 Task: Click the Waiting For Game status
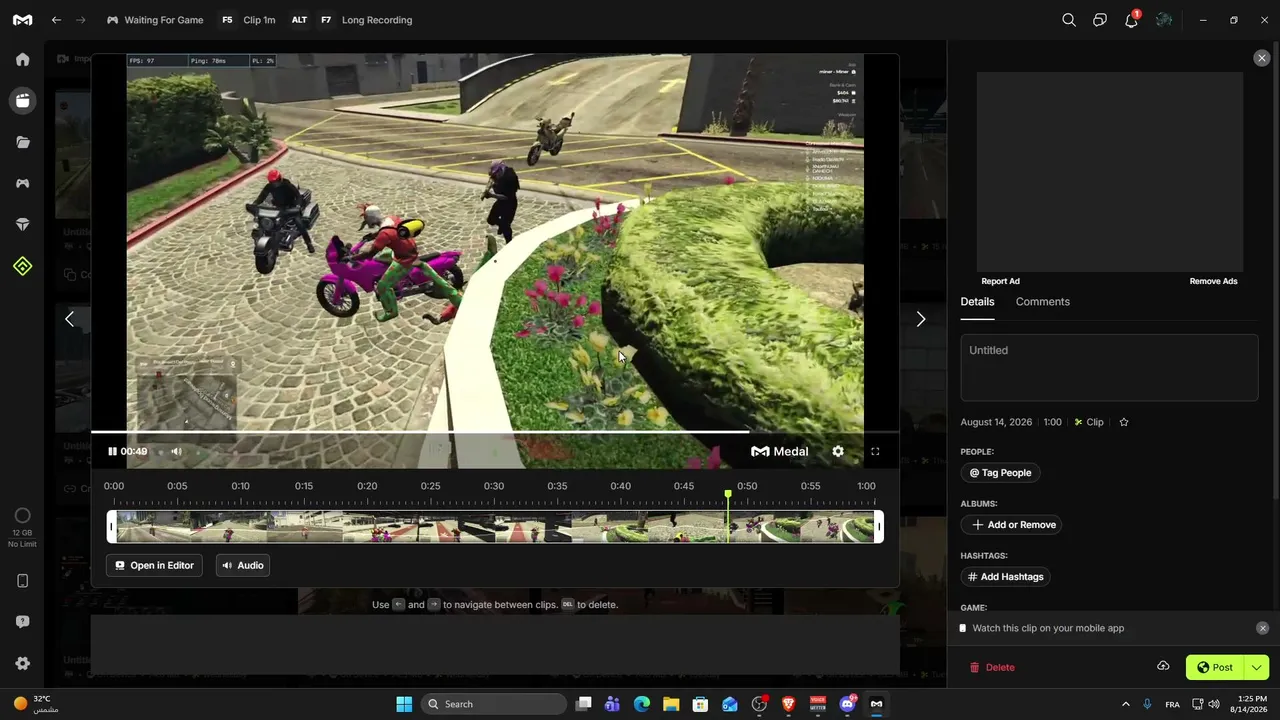coord(155,20)
